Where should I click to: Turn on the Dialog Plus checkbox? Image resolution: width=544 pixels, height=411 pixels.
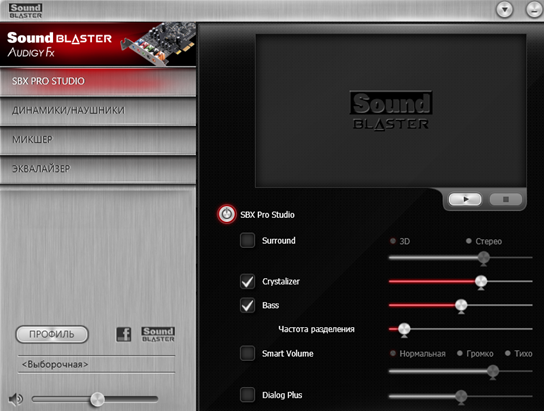click(x=247, y=395)
